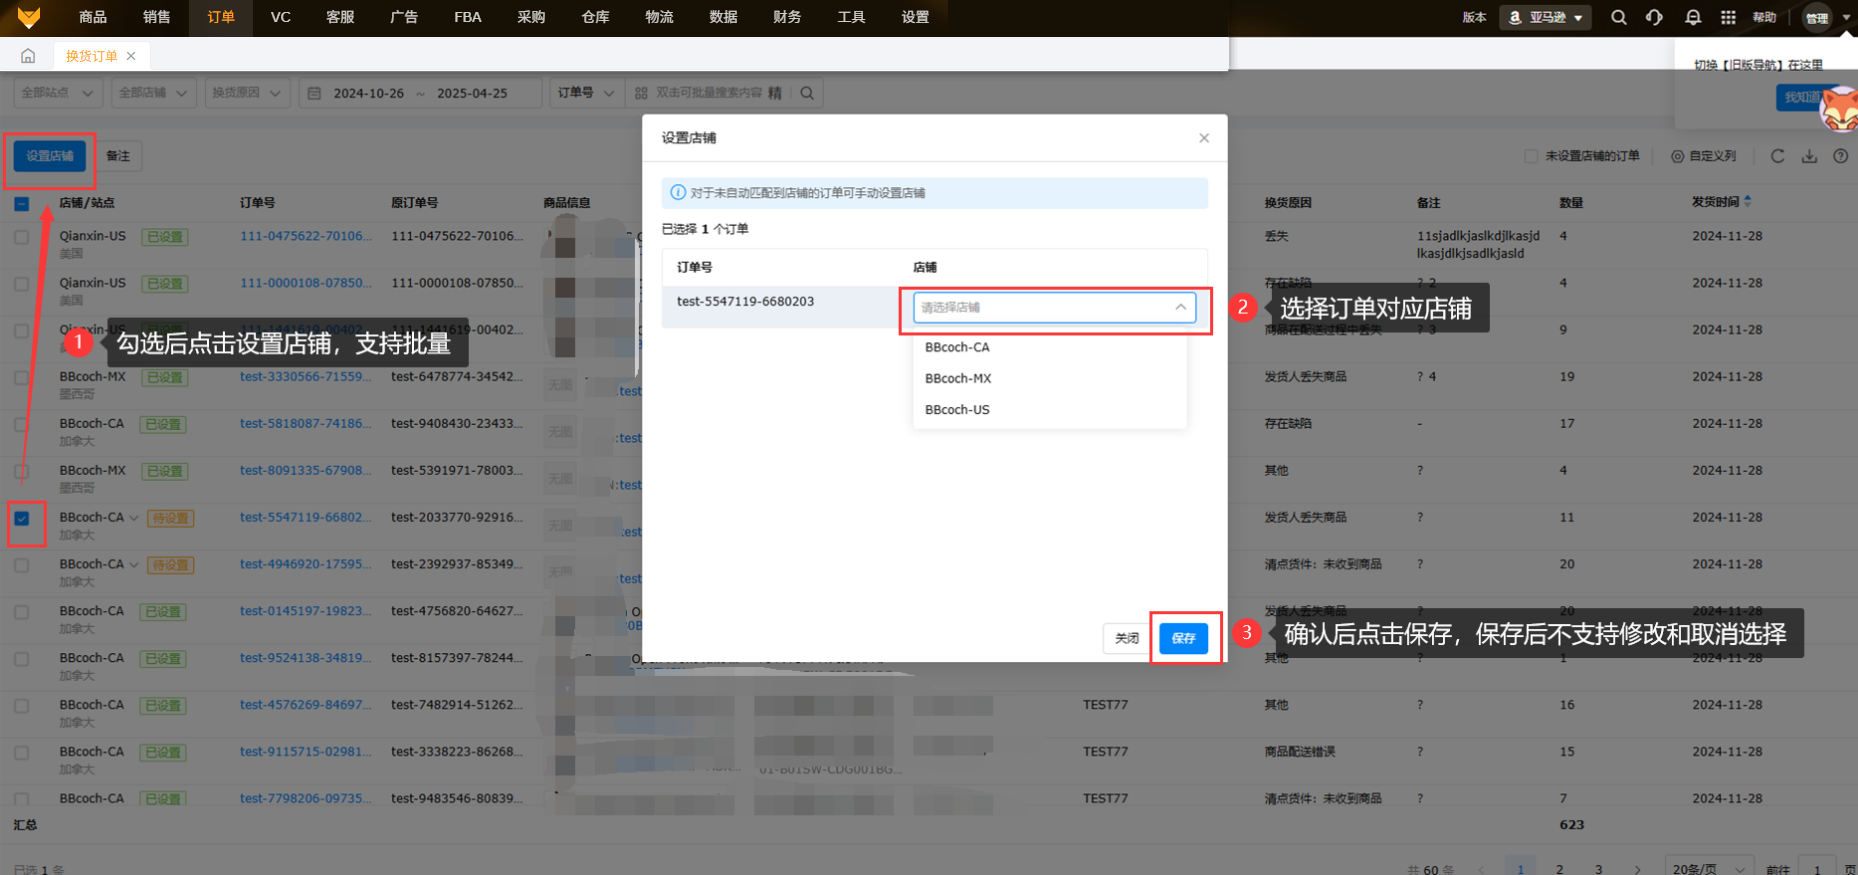This screenshot has height=875, width=1858.
Task: Enable the 未设置店铺的订单 checkbox
Action: 1531,156
